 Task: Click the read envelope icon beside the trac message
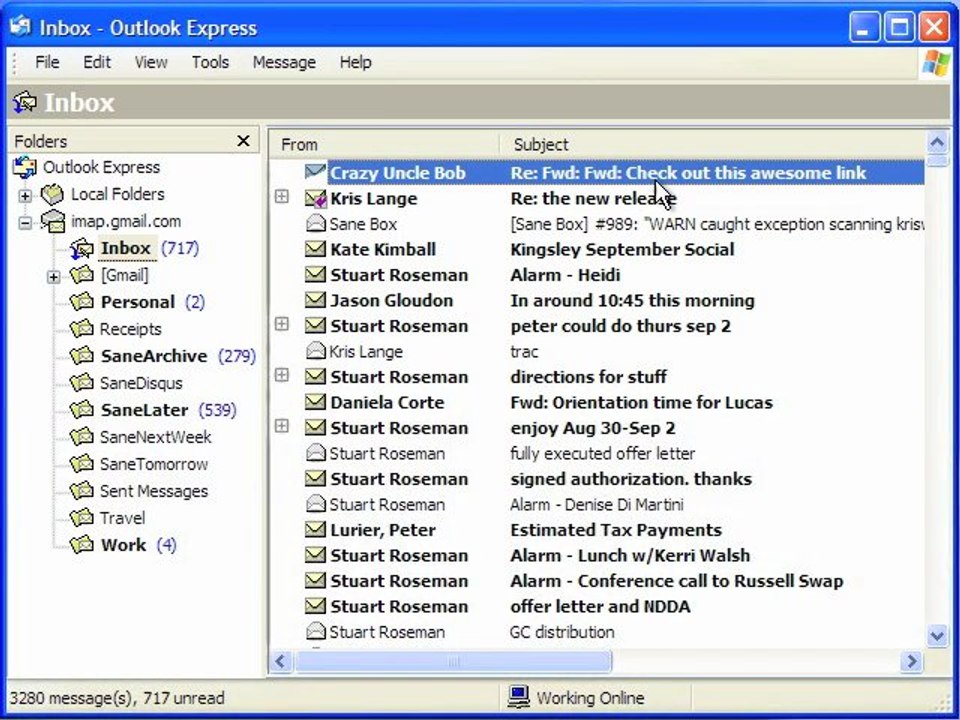pos(315,351)
